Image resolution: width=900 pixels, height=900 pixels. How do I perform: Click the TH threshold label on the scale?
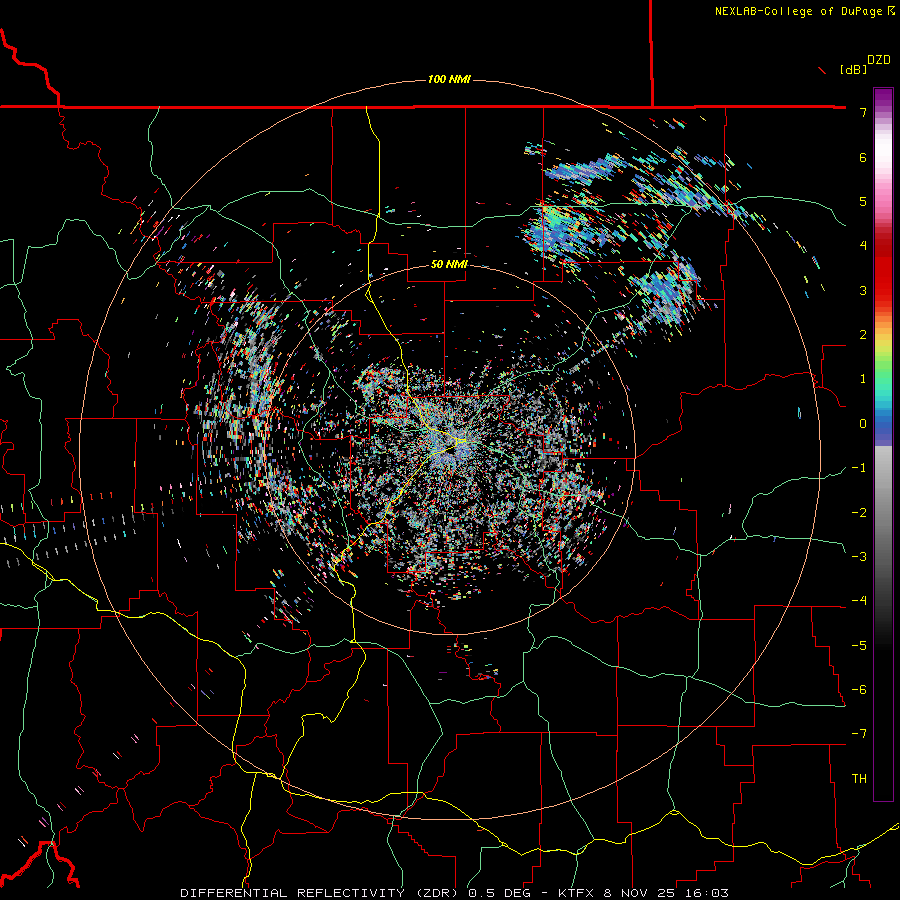point(859,778)
